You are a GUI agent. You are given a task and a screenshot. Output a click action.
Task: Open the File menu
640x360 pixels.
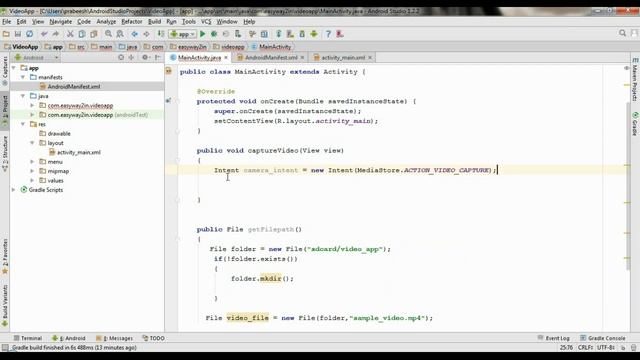7,22
